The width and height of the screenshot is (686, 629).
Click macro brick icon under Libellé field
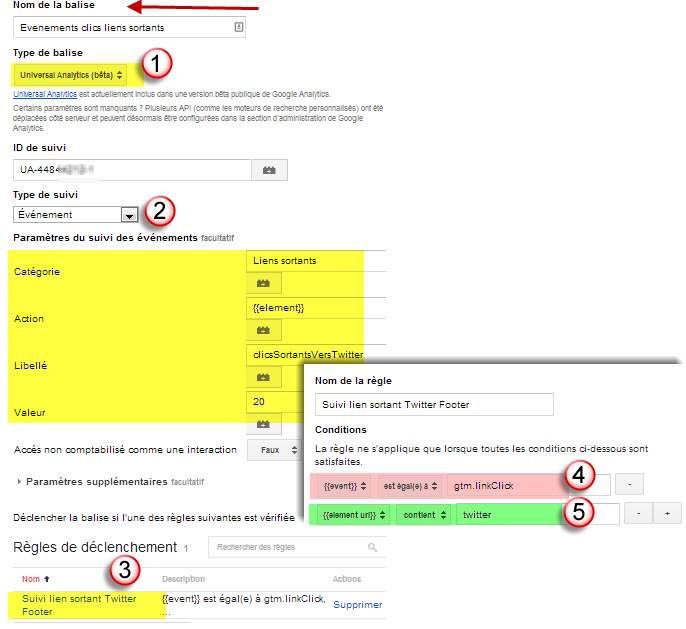(x=263, y=377)
